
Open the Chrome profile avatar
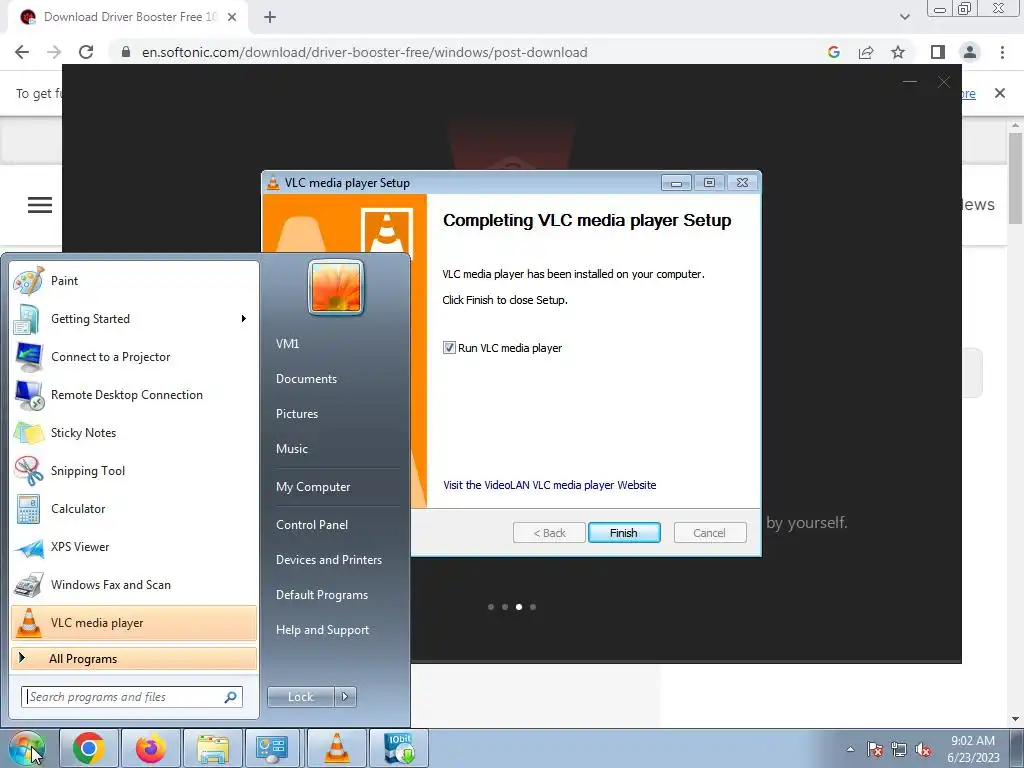[970, 52]
